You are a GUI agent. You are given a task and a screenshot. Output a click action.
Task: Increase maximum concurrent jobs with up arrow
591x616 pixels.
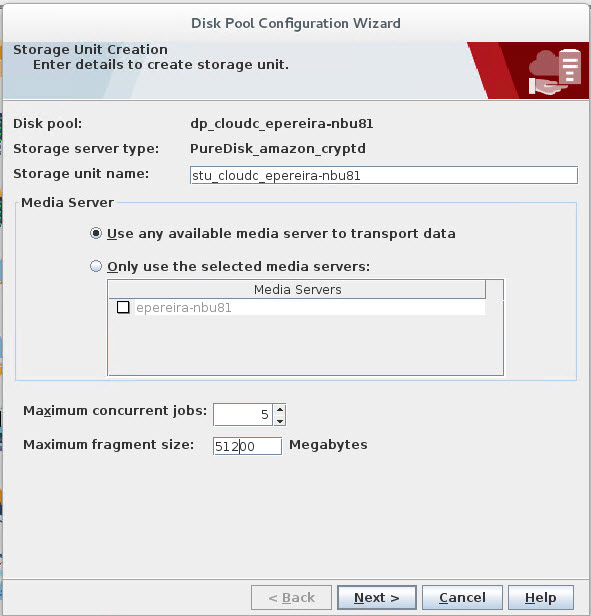coord(279,409)
